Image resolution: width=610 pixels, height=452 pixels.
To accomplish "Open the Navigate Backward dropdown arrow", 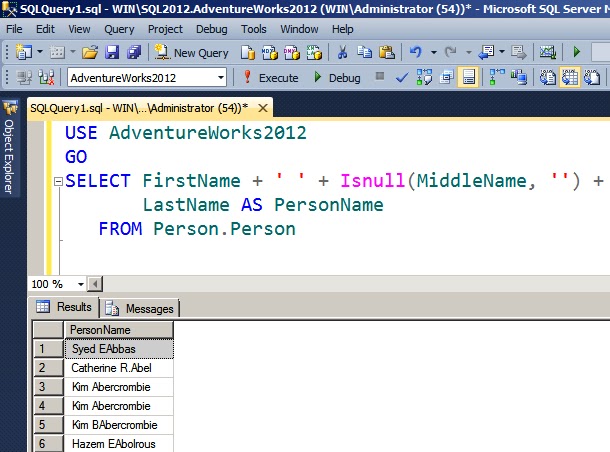I will (x=502, y=52).
